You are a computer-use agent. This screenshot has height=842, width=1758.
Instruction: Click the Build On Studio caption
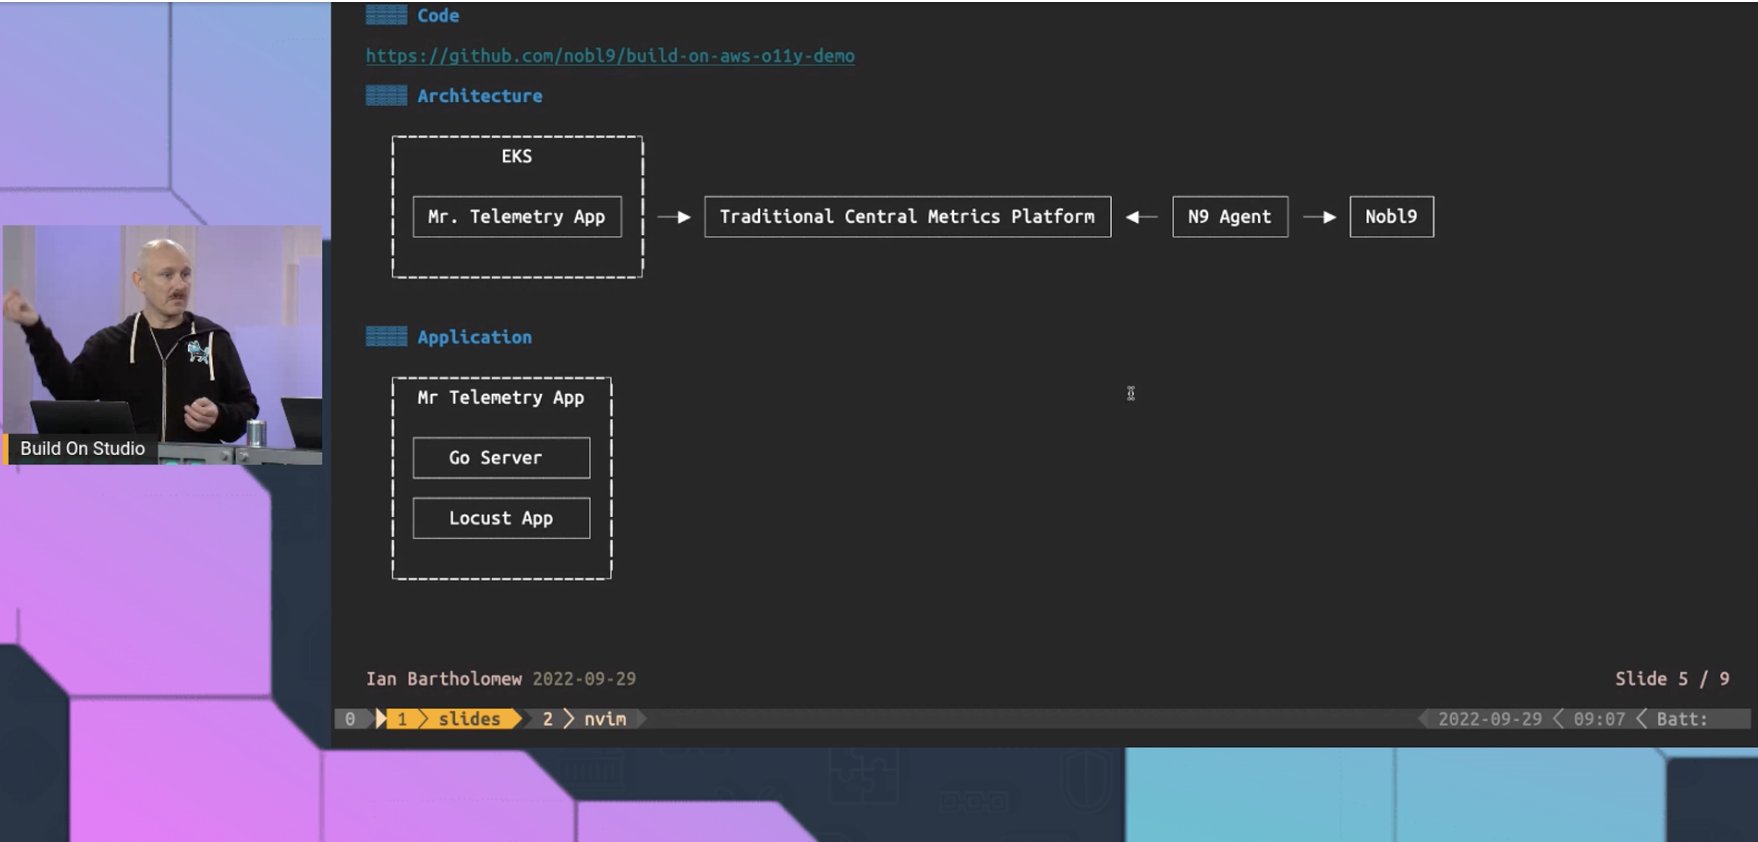(x=82, y=449)
